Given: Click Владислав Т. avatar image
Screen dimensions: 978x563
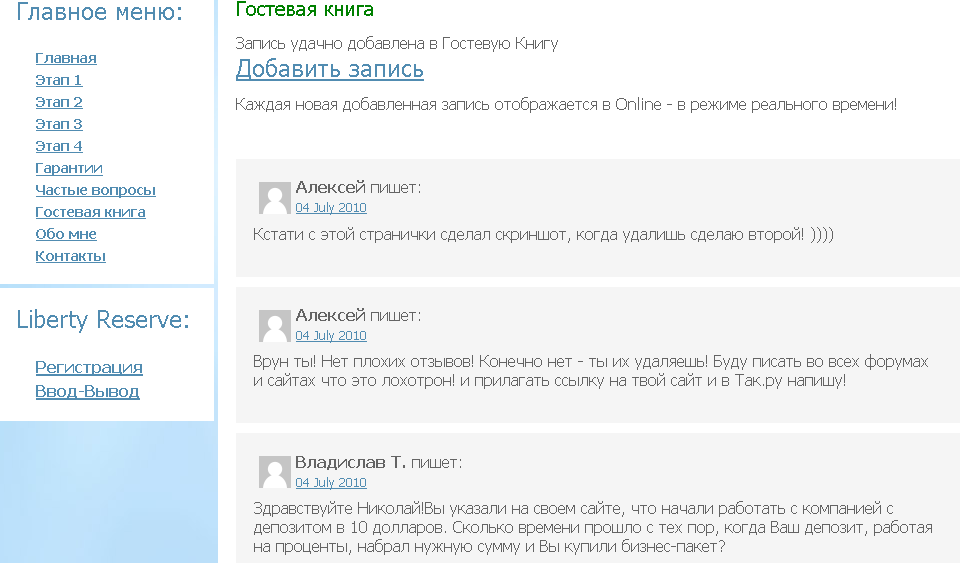Looking at the screenshot, I should coord(274,472).
